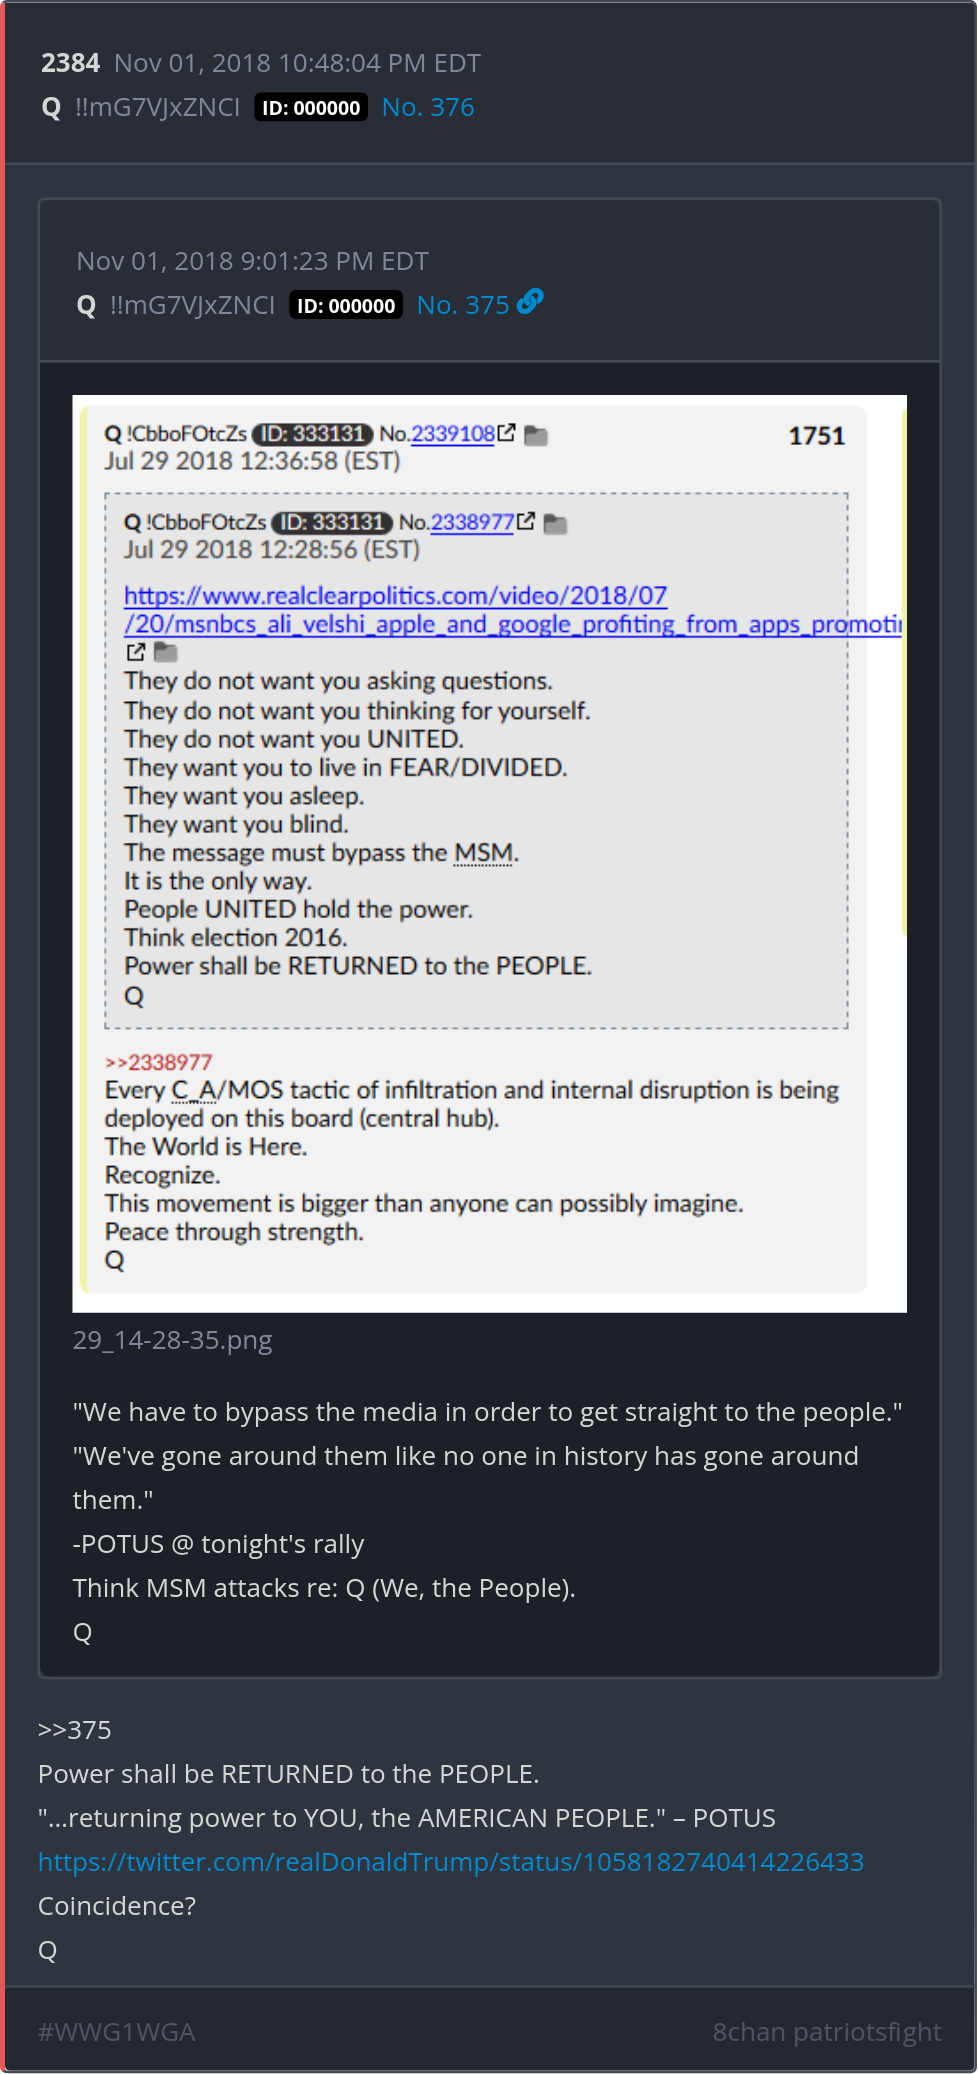The image size is (978, 2074).
Task: Click the >>375 reply reference
Action: (x=75, y=1730)
